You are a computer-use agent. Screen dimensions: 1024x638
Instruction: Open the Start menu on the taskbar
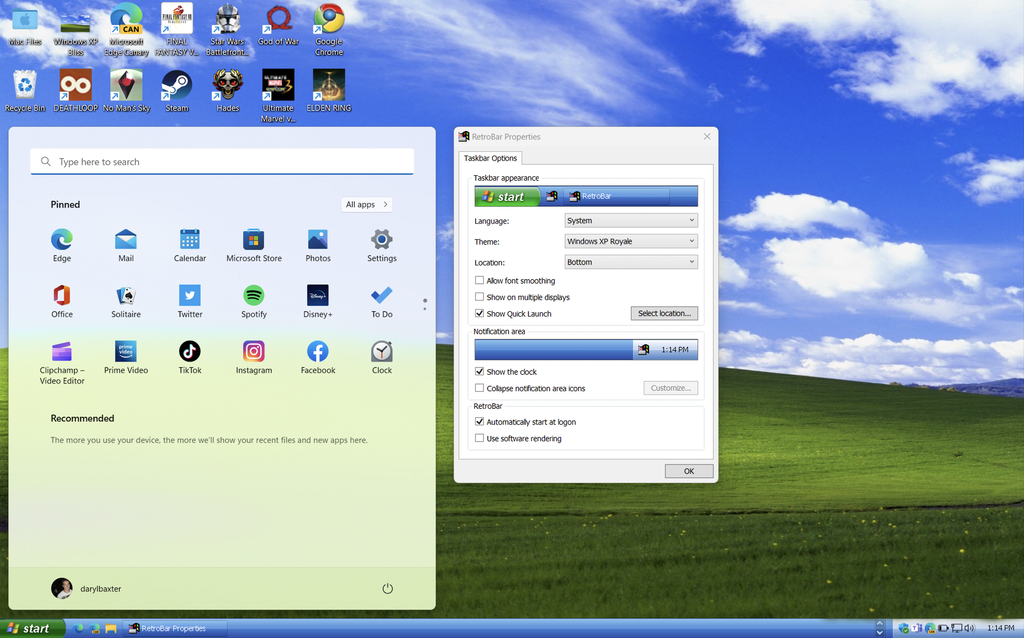click(30, 628)
